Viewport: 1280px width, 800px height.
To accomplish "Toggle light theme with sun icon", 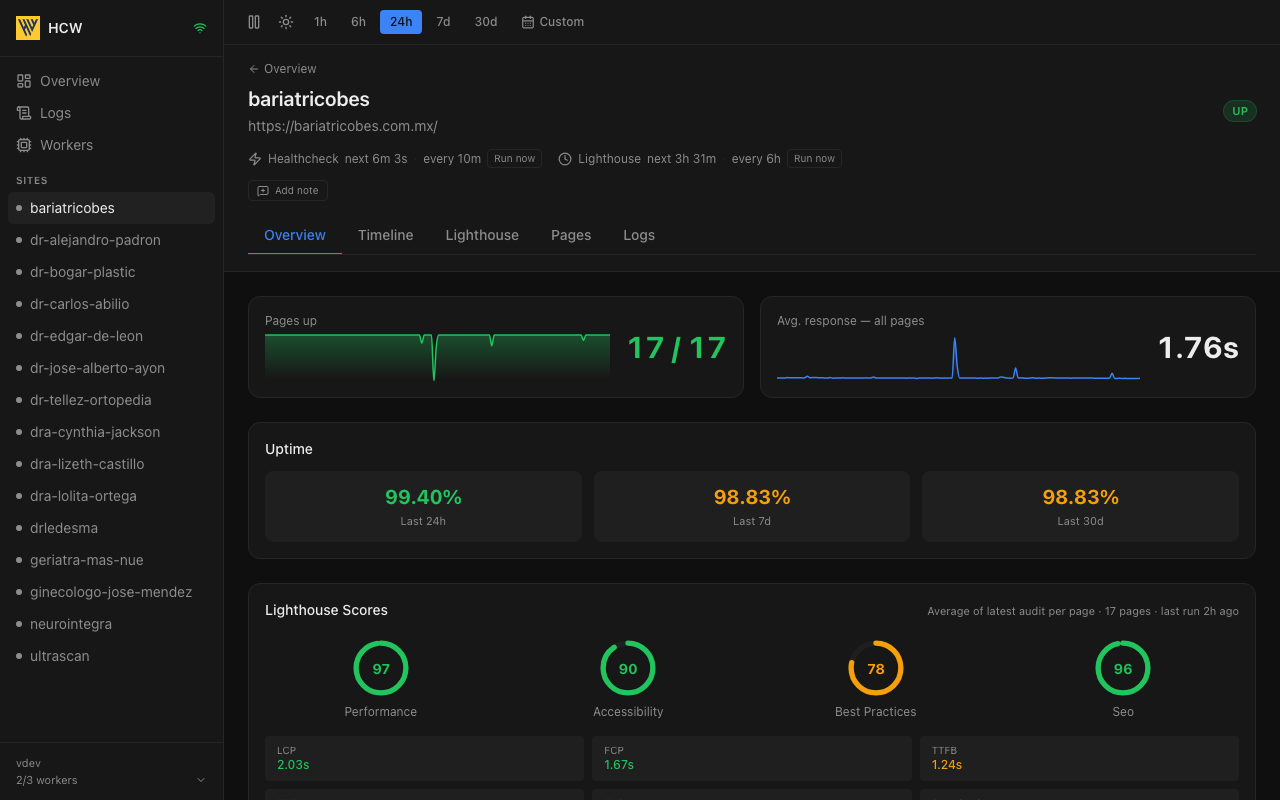I will click(286, 22).
